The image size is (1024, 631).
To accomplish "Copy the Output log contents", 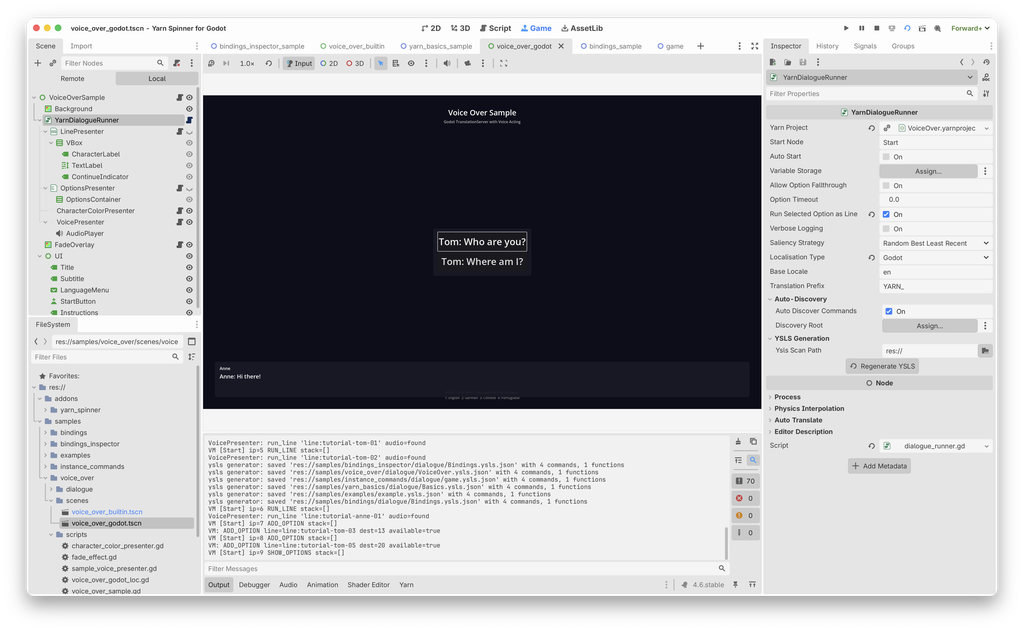I will coord(753,441).
